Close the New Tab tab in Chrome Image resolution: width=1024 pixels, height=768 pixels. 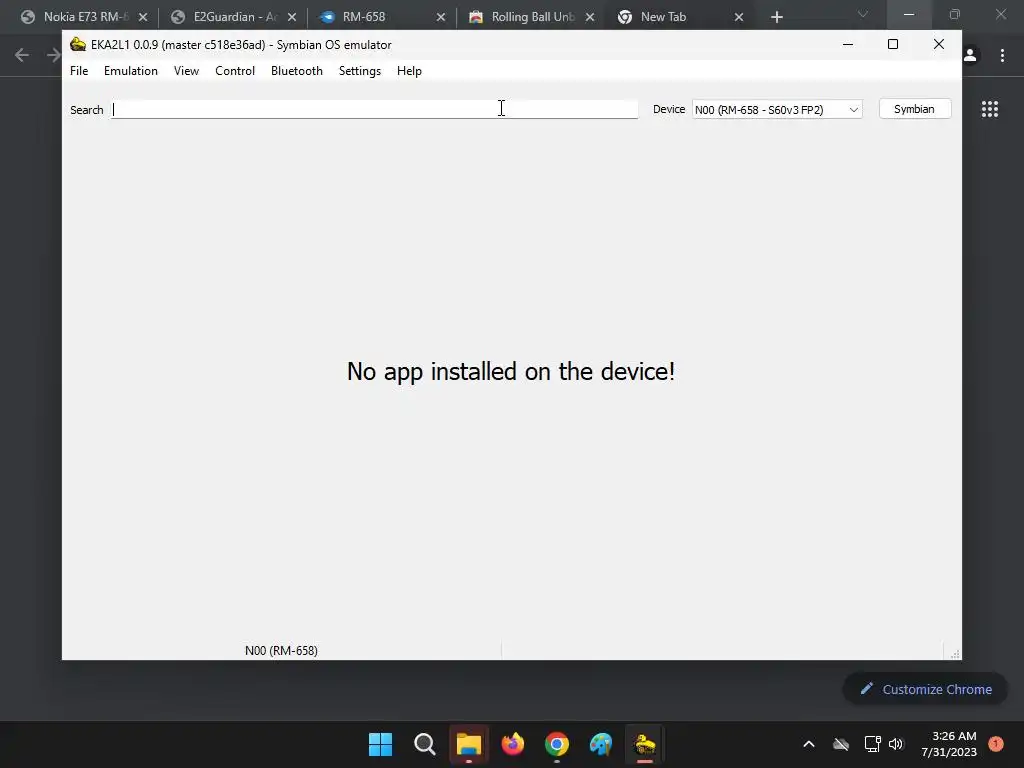(x=739, y=17)
